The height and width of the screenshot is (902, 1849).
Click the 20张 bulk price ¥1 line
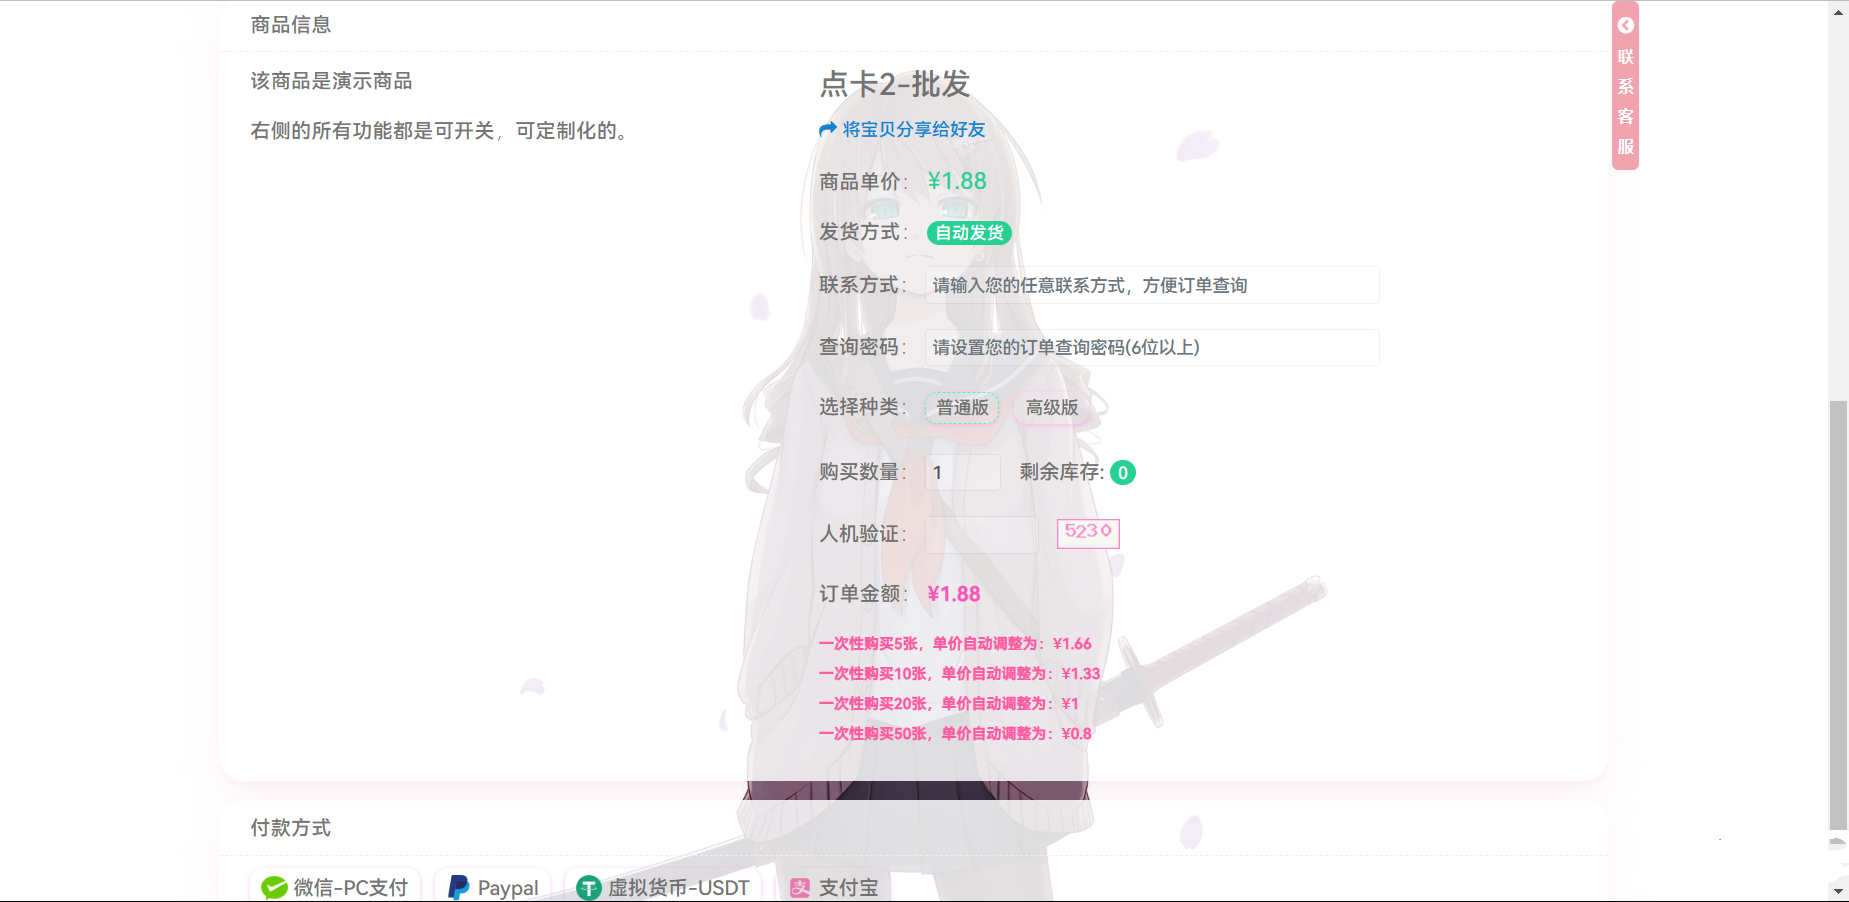tap(948, 704)
